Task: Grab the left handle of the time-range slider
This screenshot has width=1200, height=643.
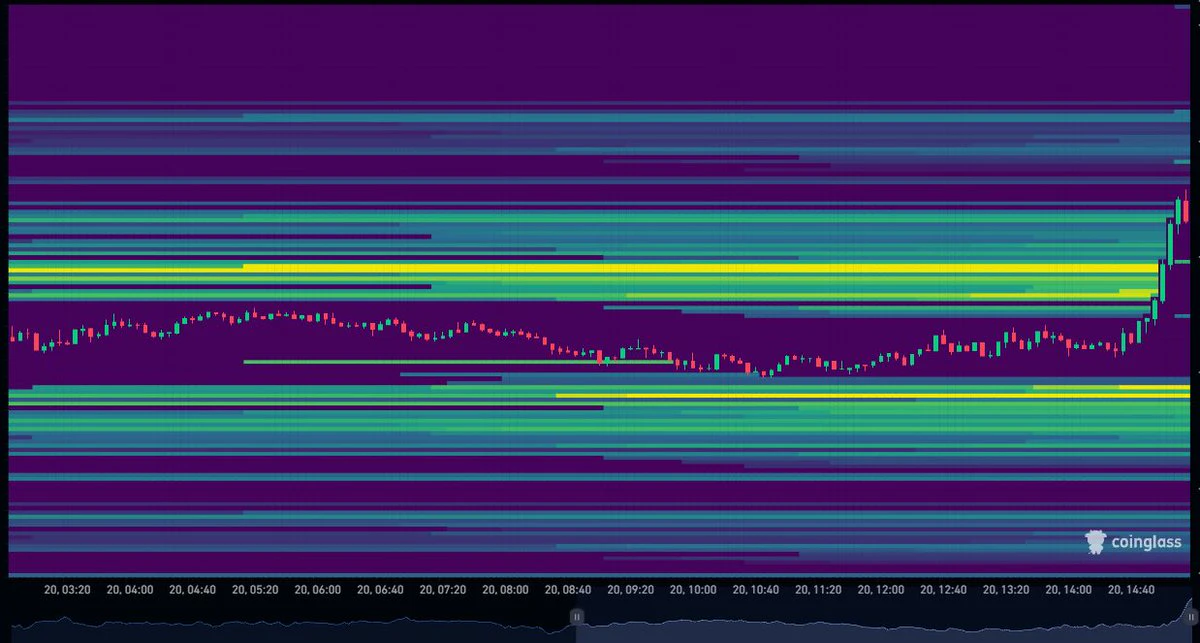Action: click(576, 617)
